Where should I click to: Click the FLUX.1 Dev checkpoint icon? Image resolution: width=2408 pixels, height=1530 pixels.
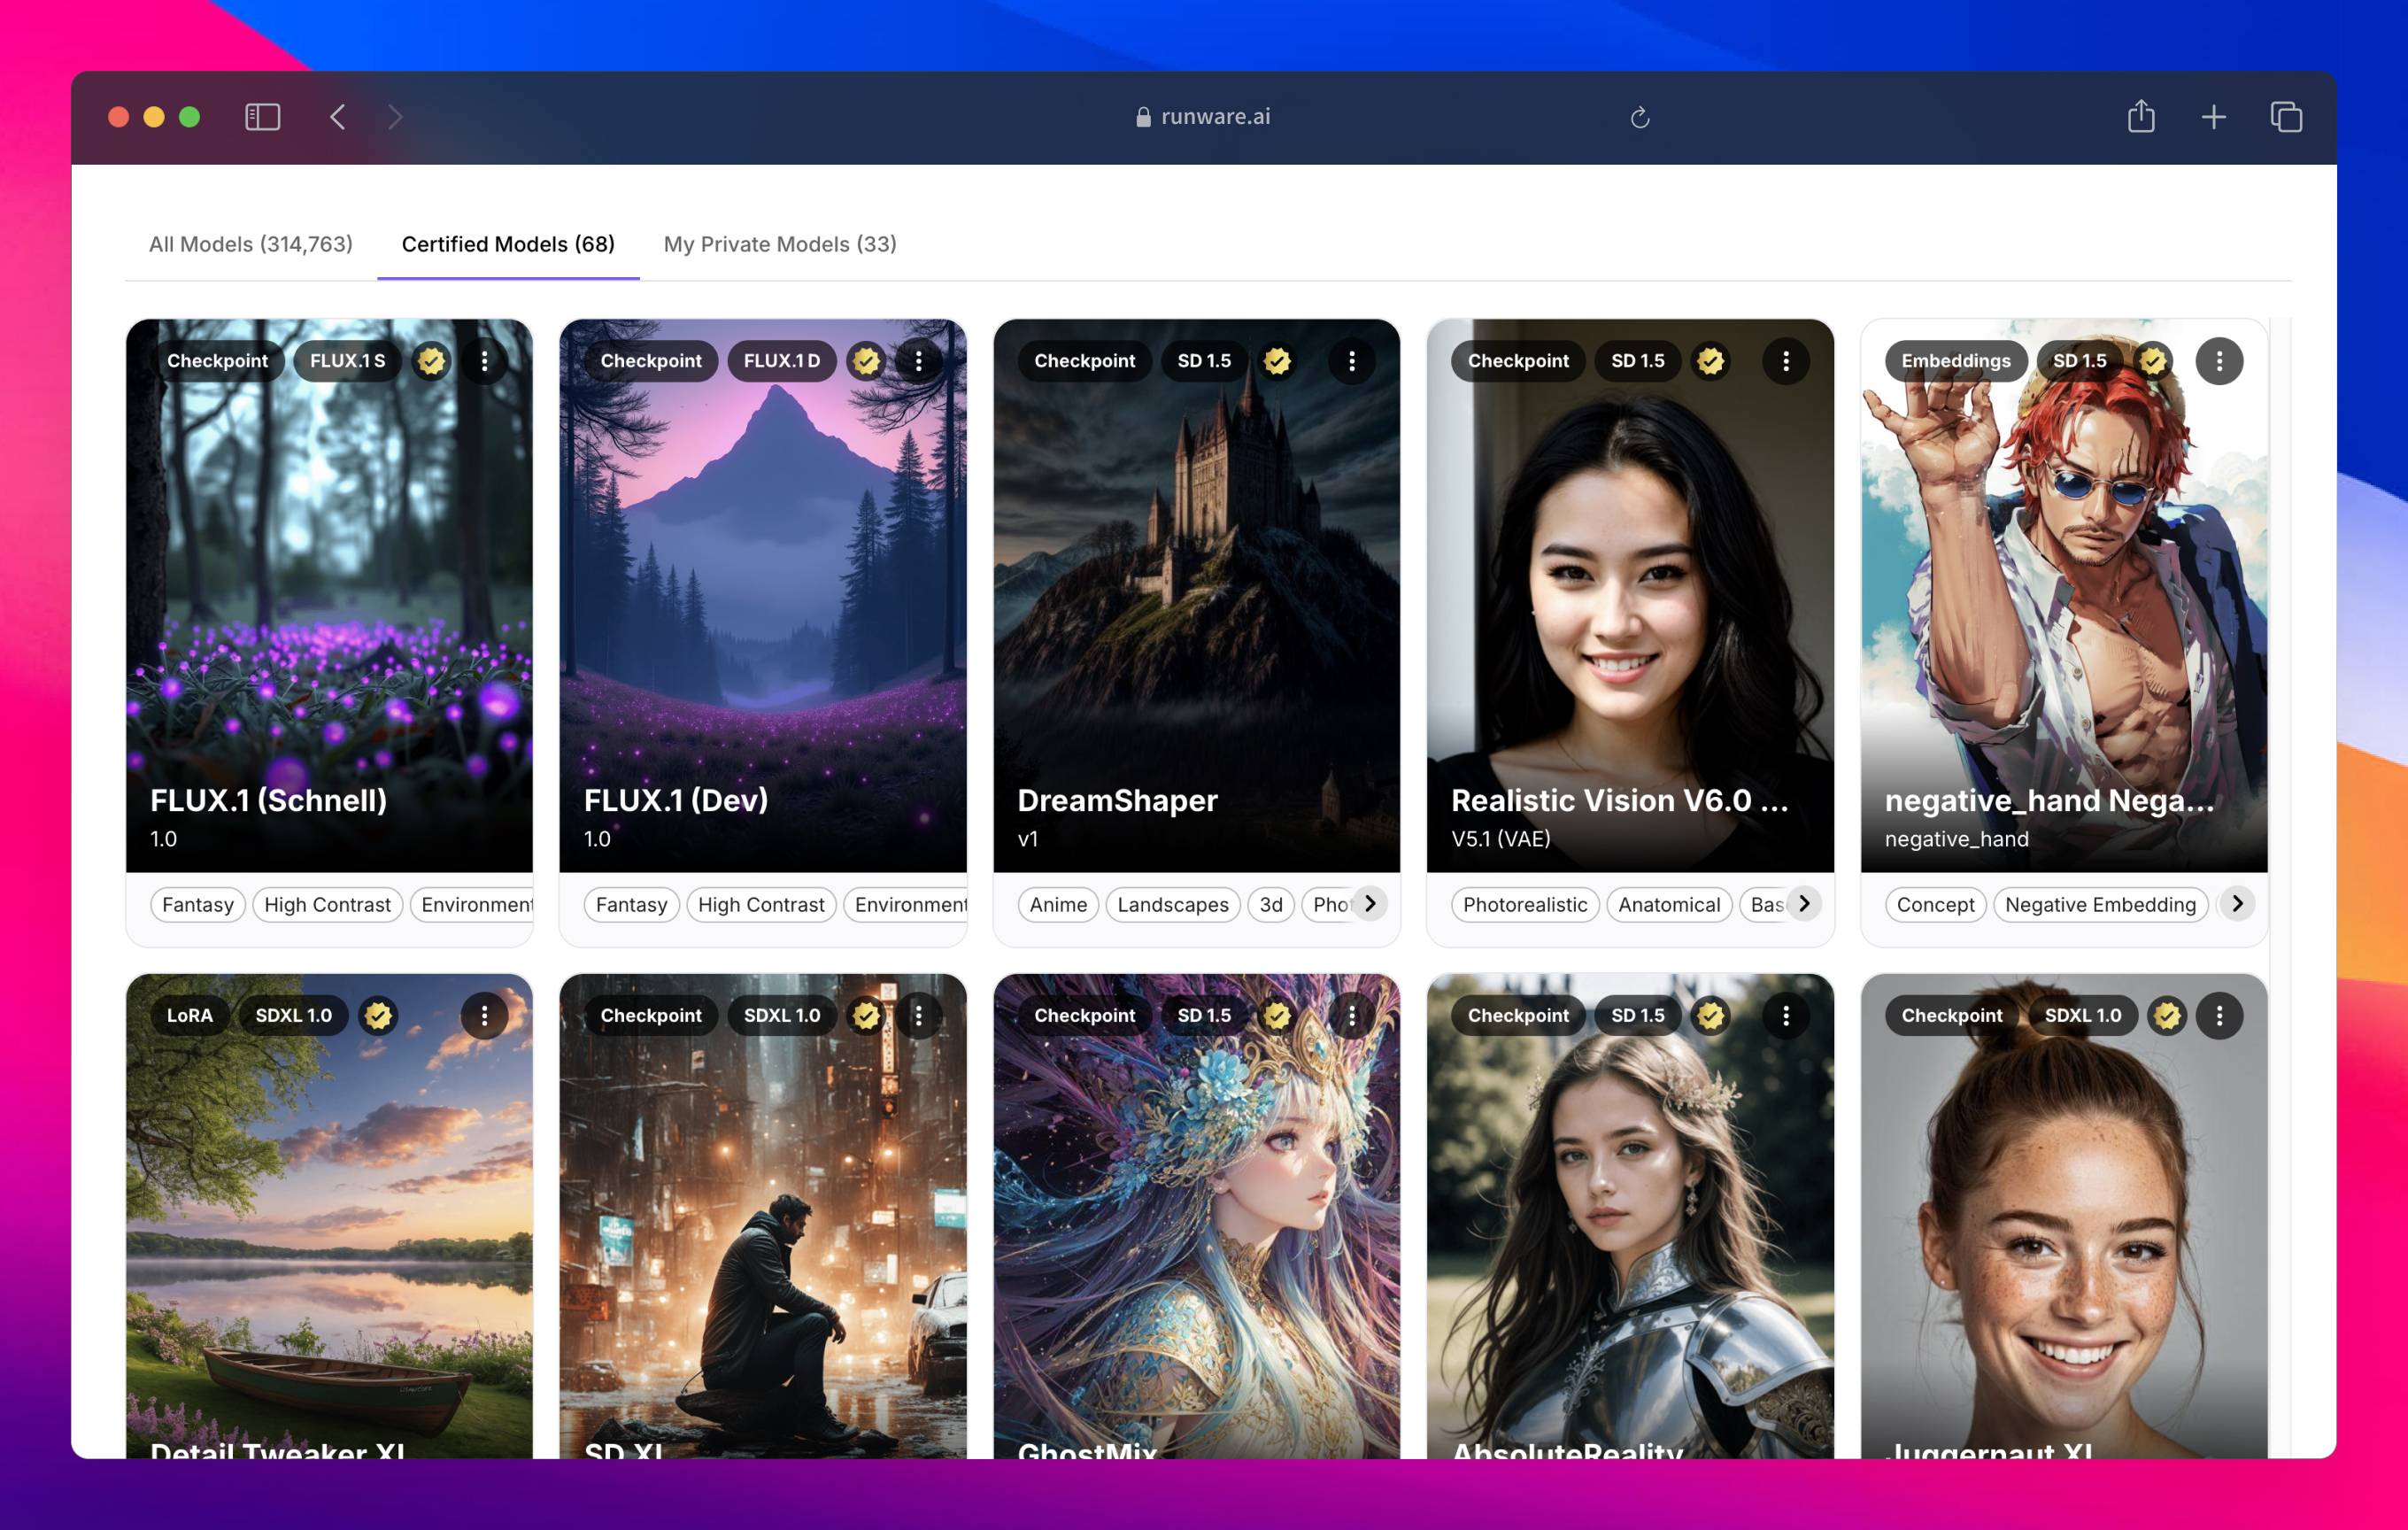[652, 359]
